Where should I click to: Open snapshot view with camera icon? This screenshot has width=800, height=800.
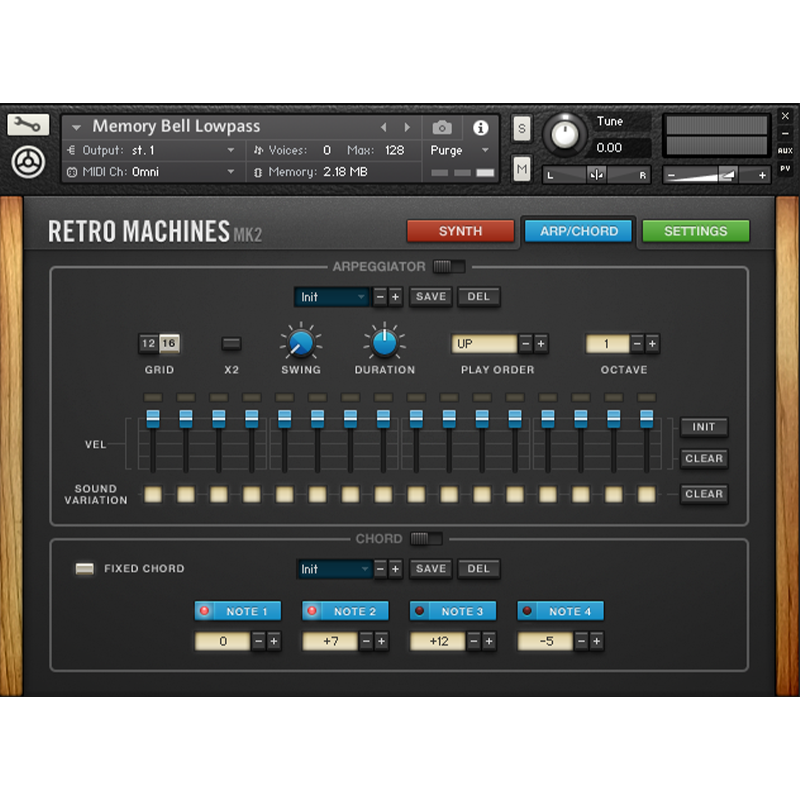[442, 128]
